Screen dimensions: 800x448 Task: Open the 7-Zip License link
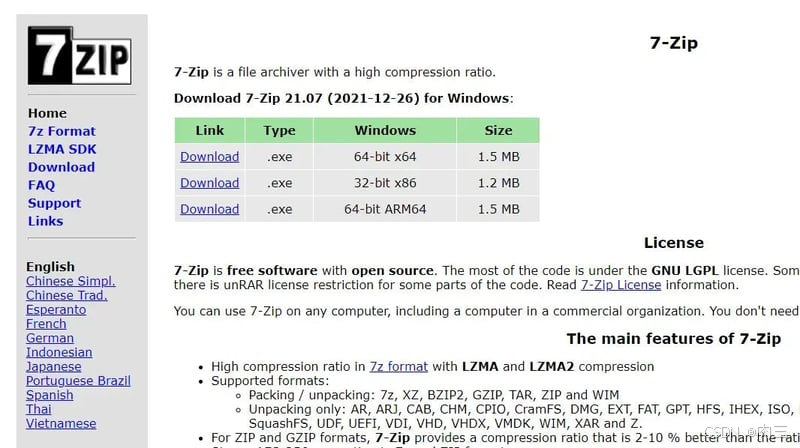point(621,285)
